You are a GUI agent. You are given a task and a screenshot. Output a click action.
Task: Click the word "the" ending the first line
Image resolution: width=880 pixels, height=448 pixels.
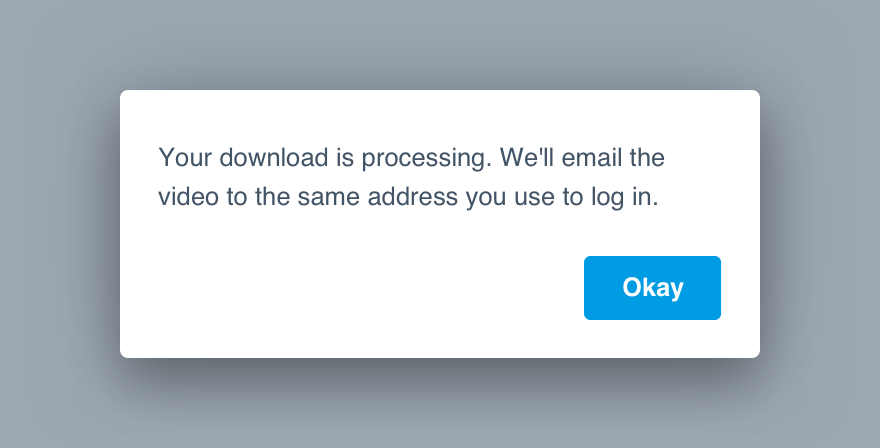point(647,157)
